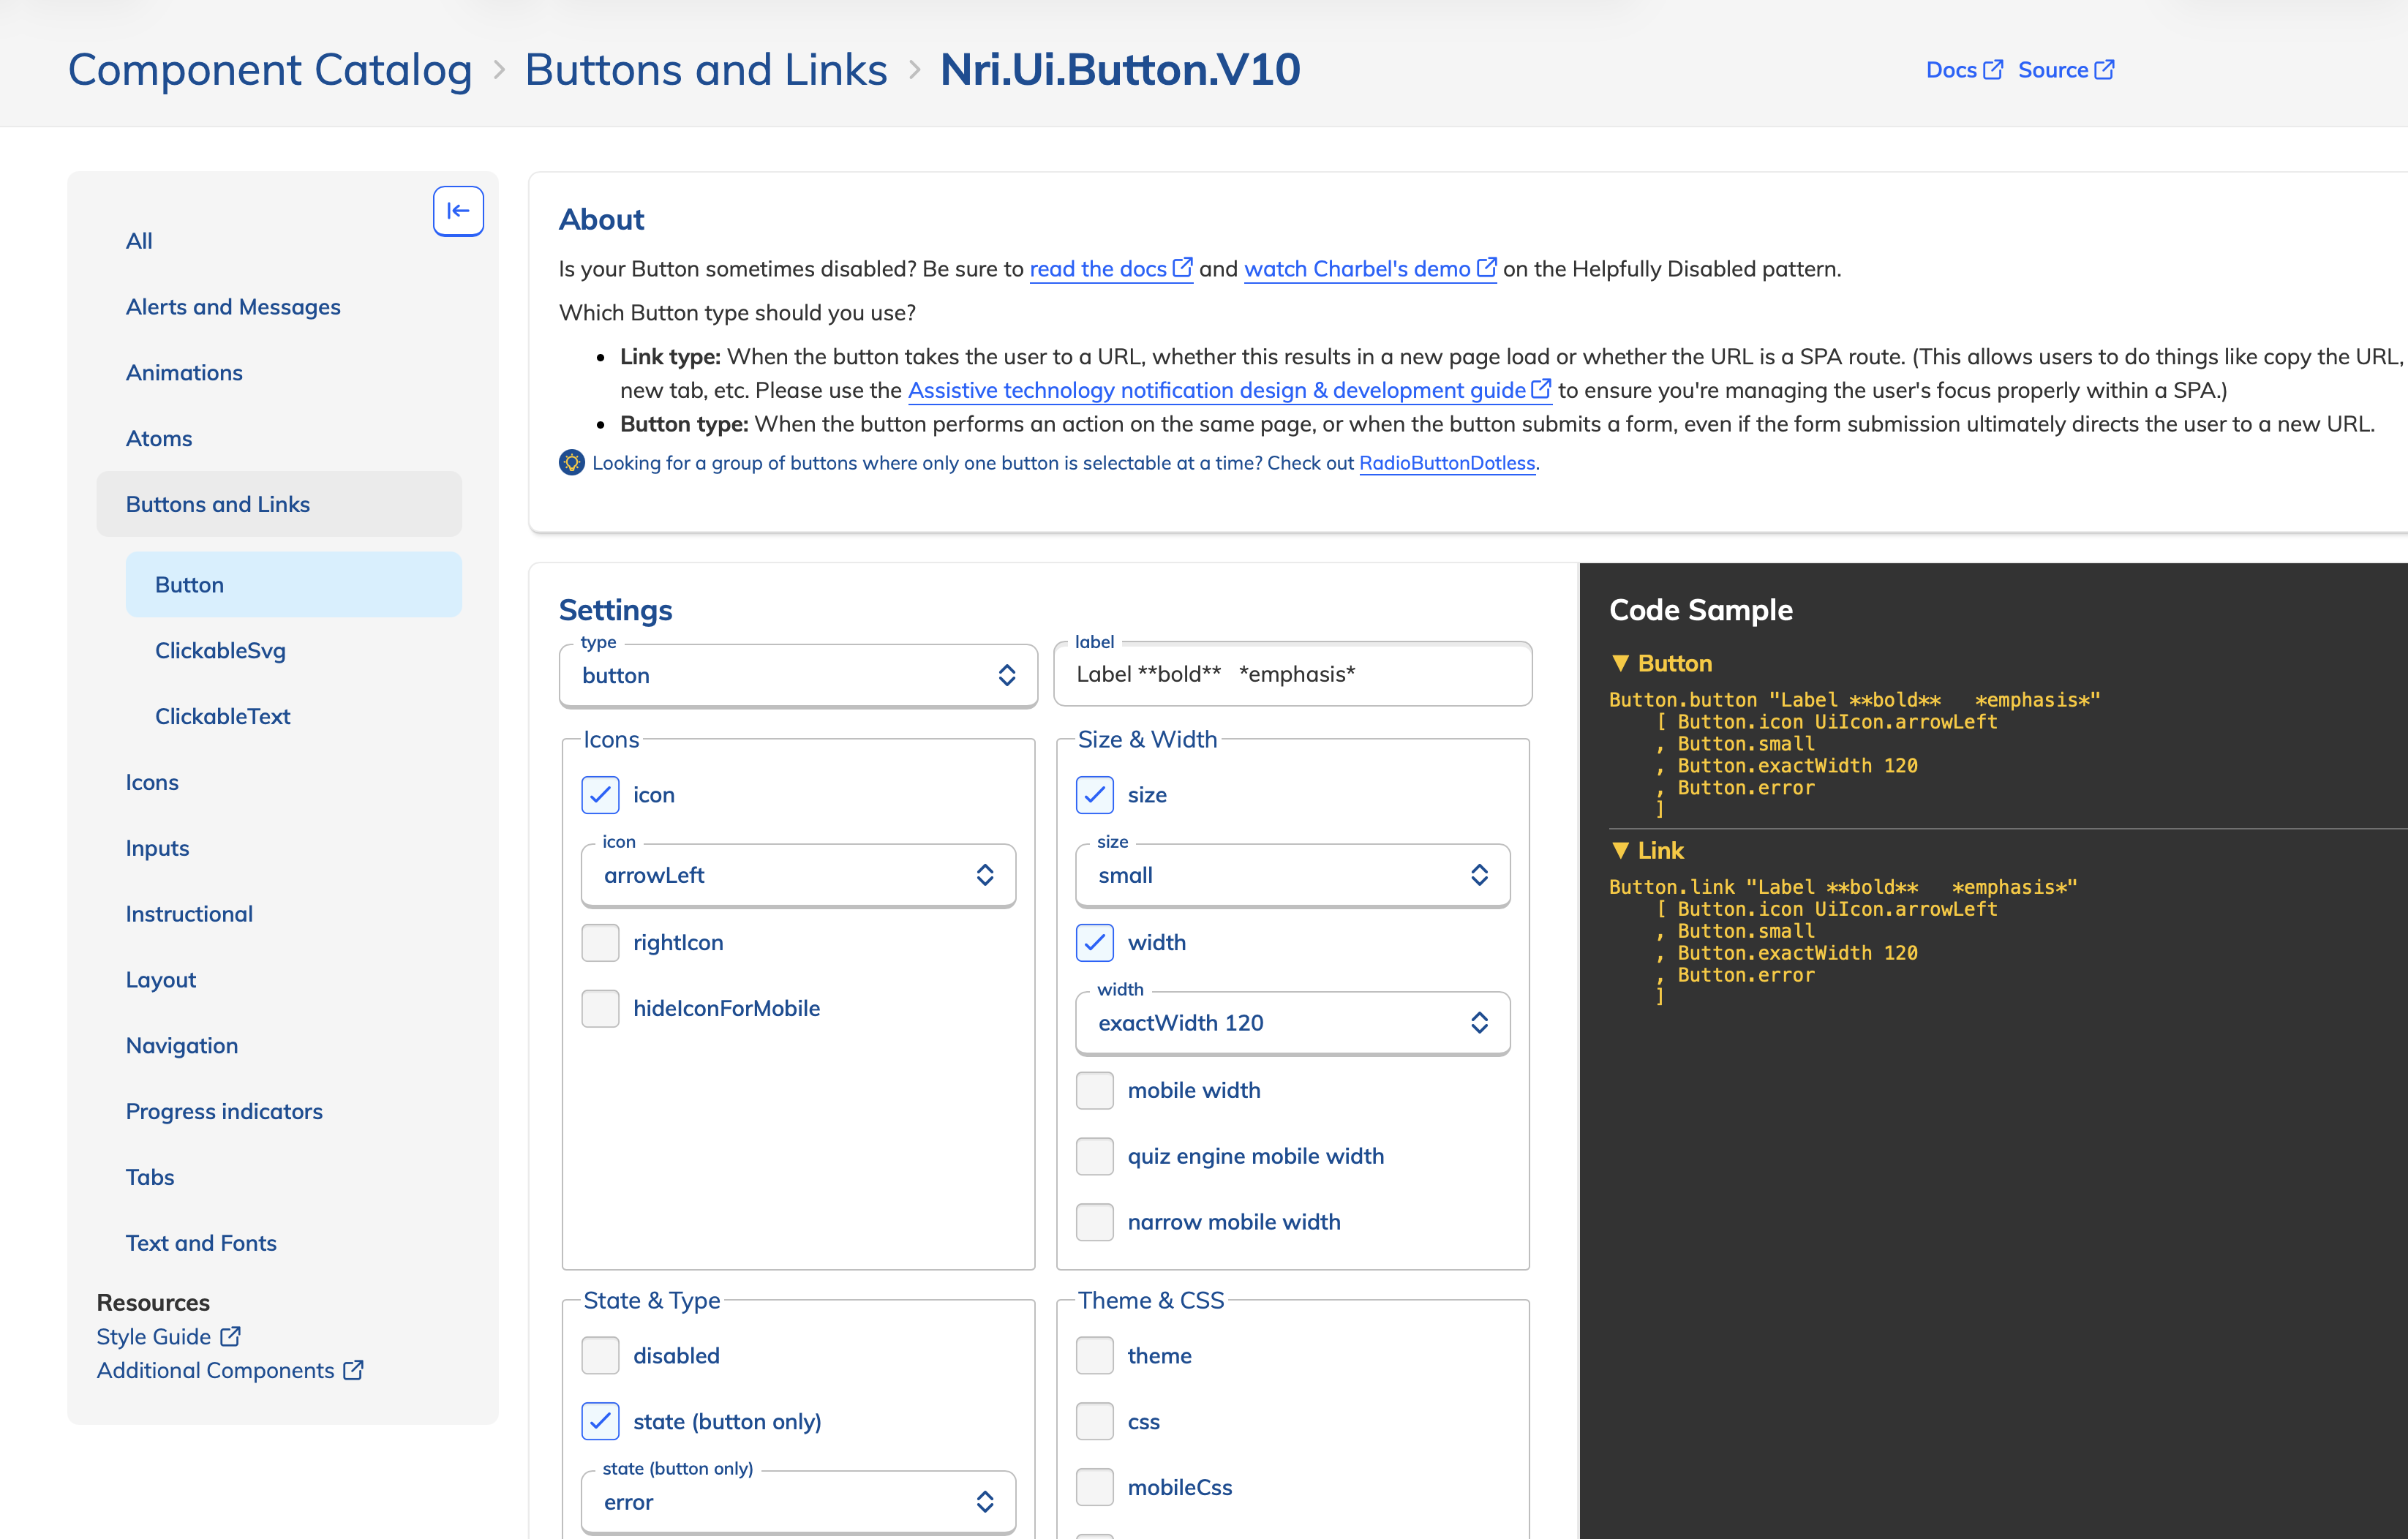Click the lightbulb tip icon

coord(571,463)
